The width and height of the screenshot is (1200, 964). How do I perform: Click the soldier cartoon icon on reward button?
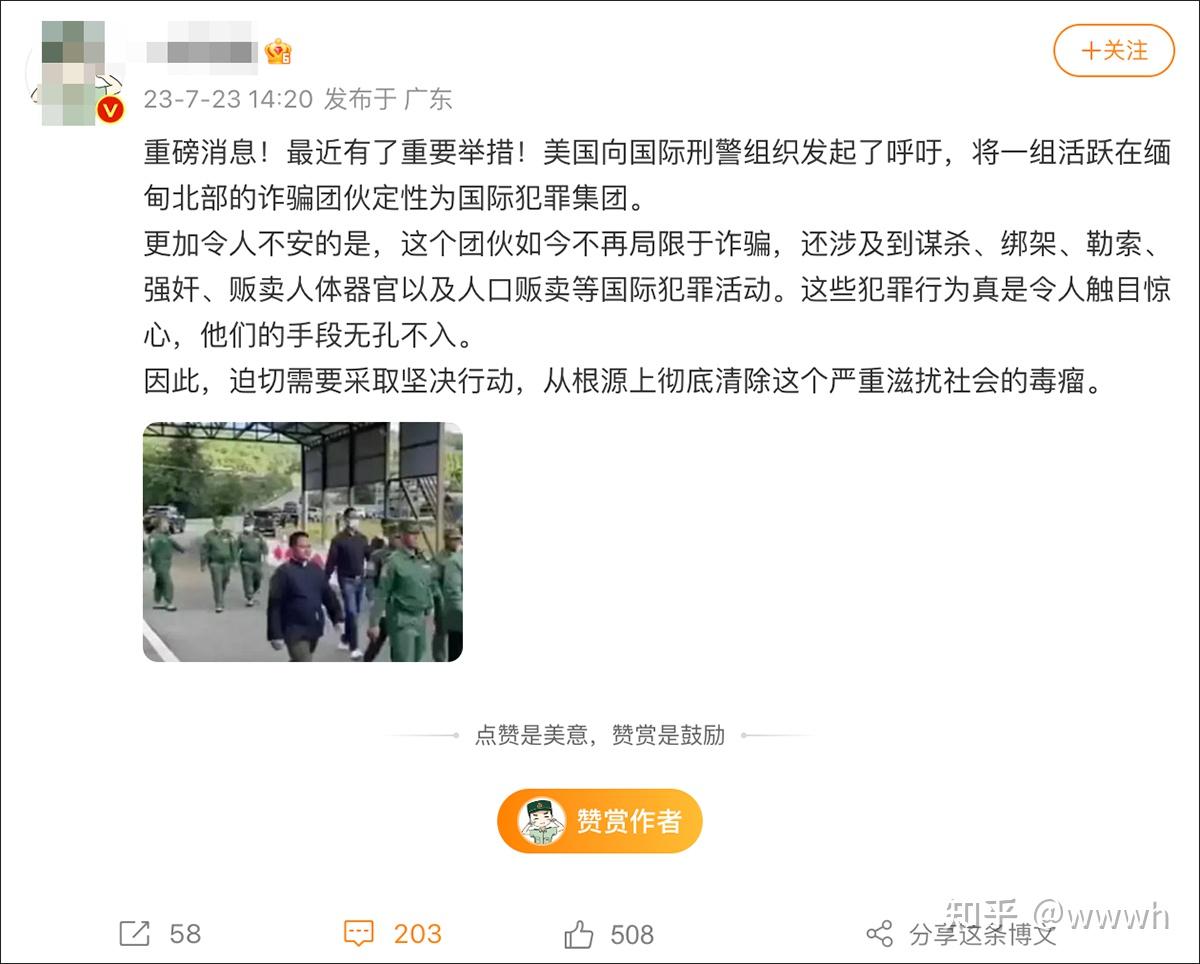[542, 821]
